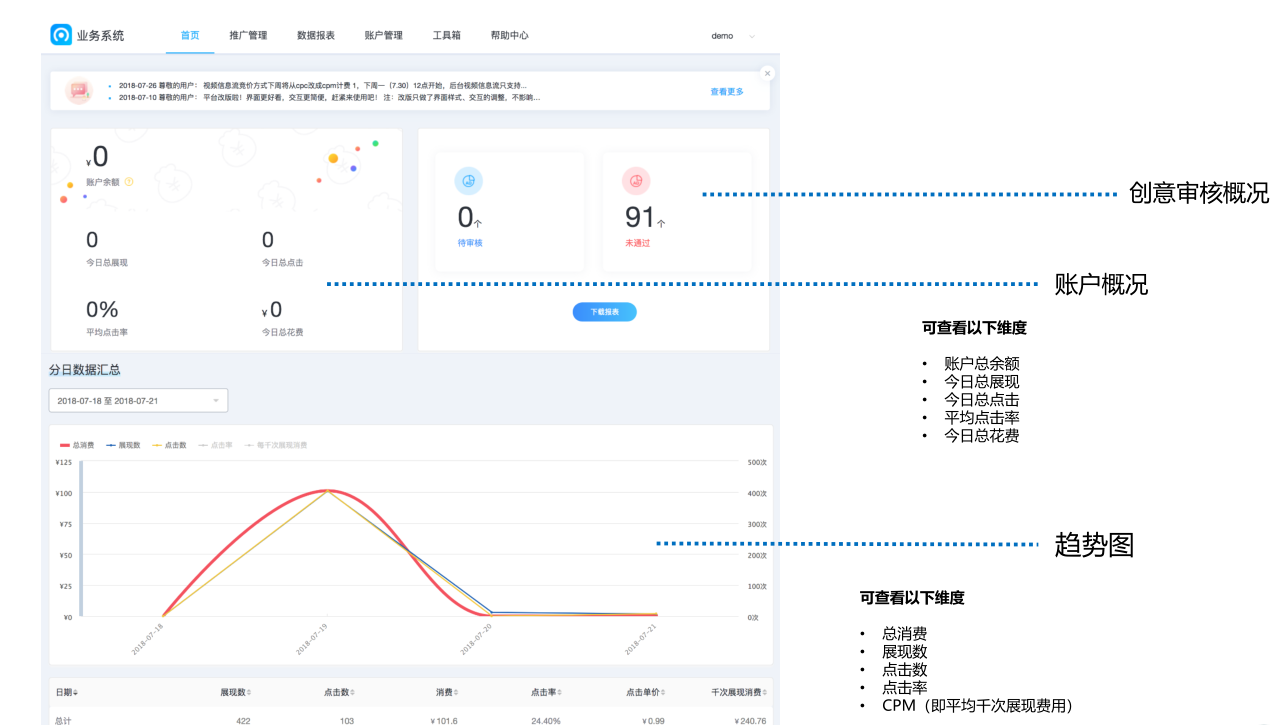Click the red 未通过 pie icon
Screen dimensions: 1285x725
pos(636,181)
